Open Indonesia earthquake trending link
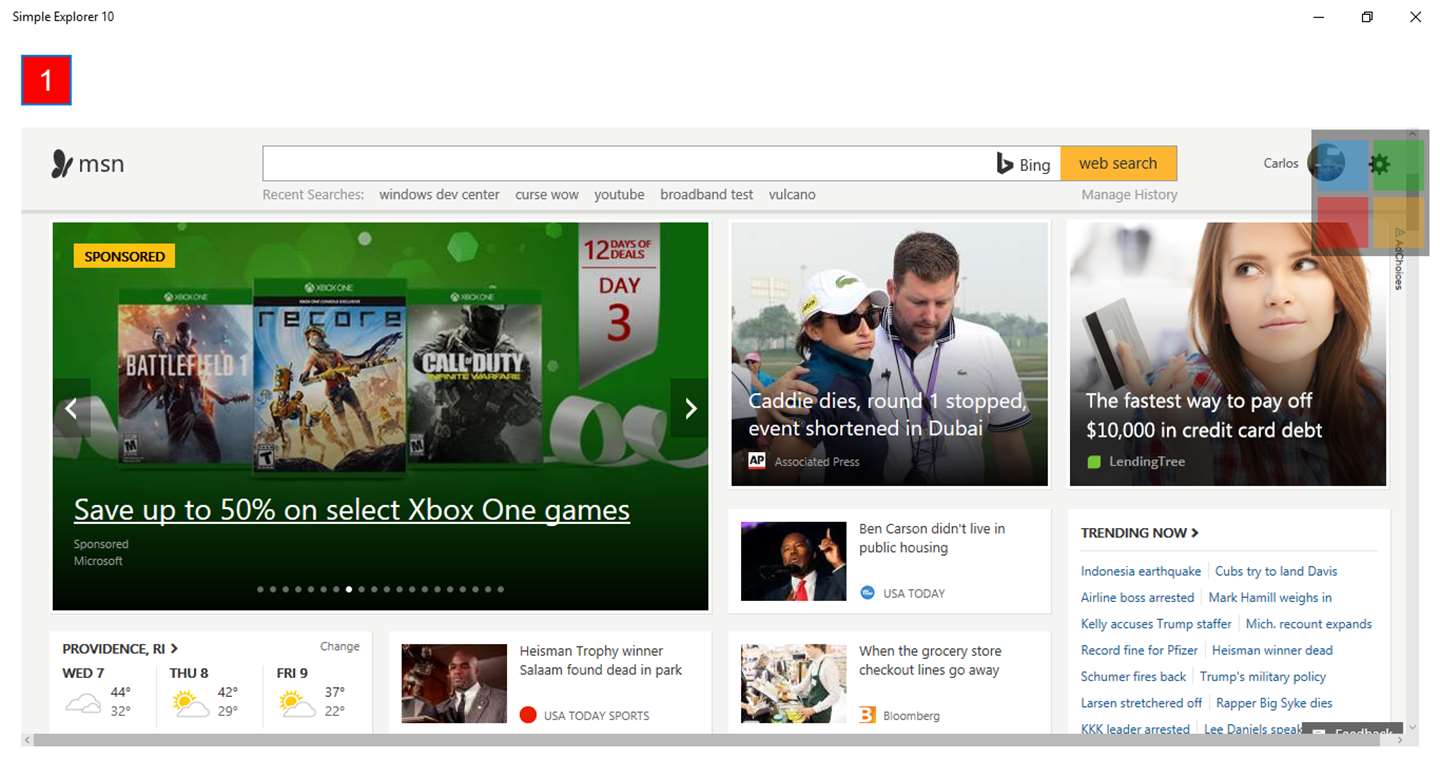 pos(1141,571)
